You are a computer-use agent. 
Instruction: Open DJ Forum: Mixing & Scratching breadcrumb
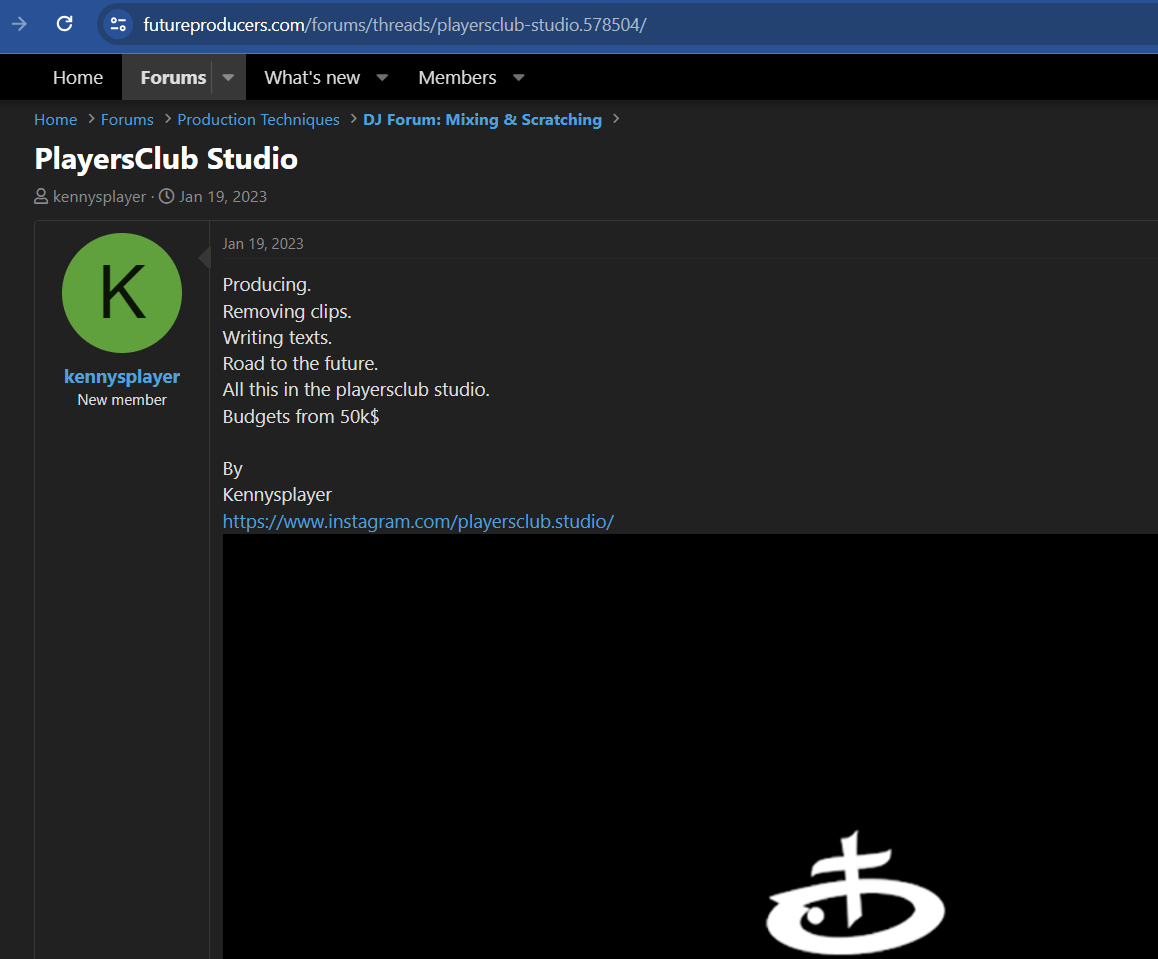pos(482,120)
